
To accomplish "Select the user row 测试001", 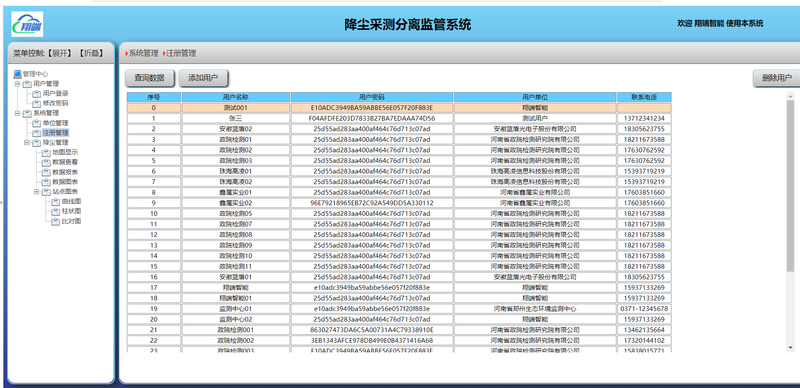I will tap(399, 108).
